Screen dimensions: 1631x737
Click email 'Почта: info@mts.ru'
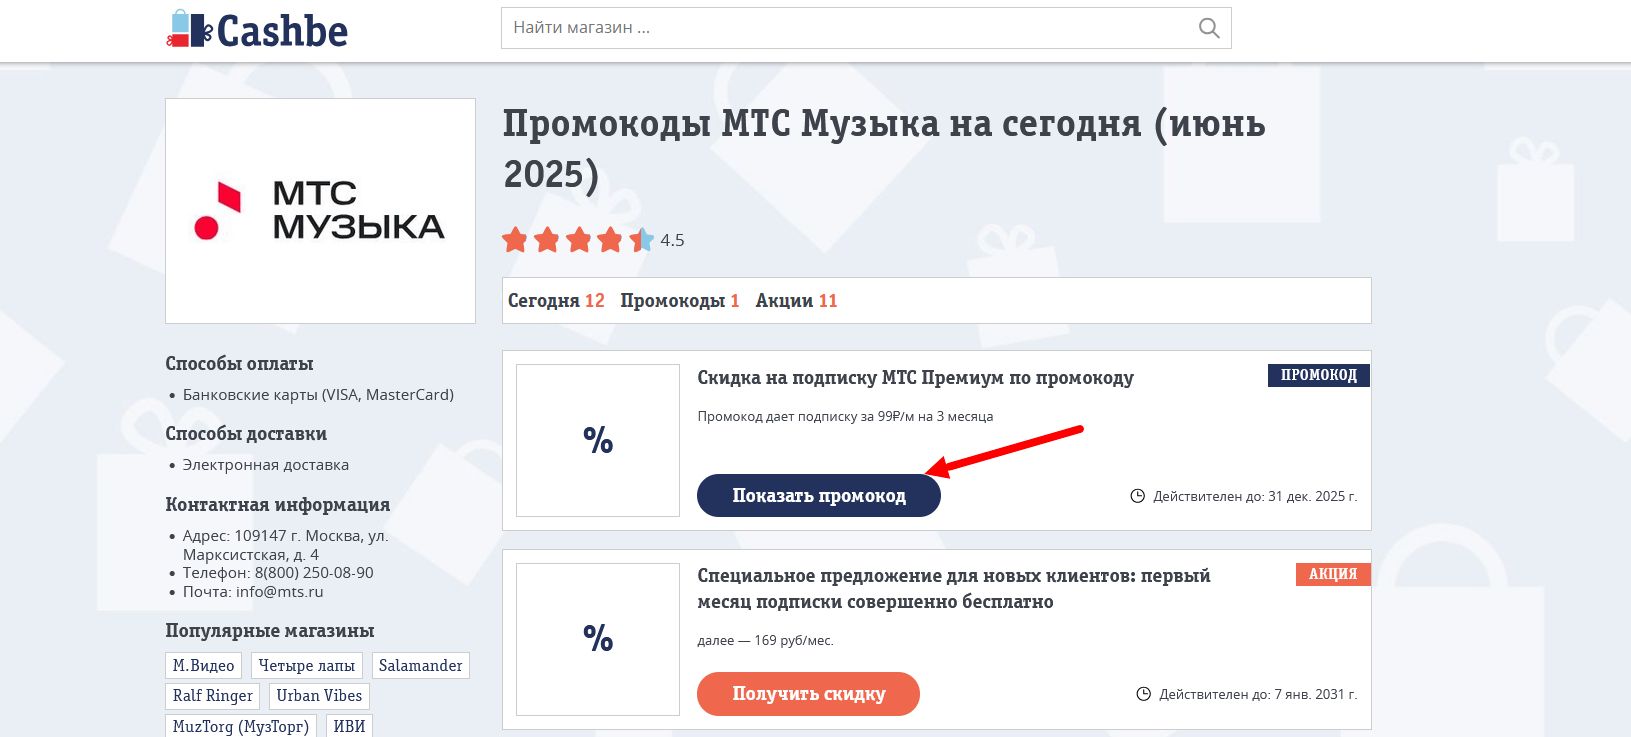pos(253,592)
